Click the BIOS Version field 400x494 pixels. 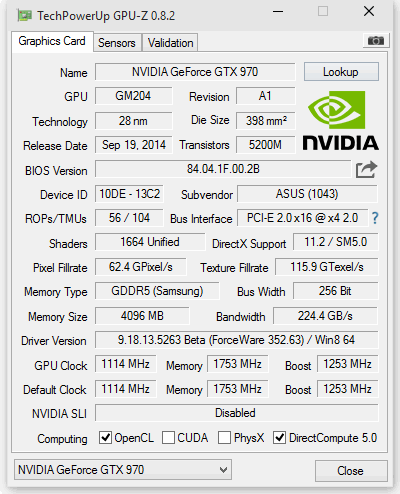(223, 169)
